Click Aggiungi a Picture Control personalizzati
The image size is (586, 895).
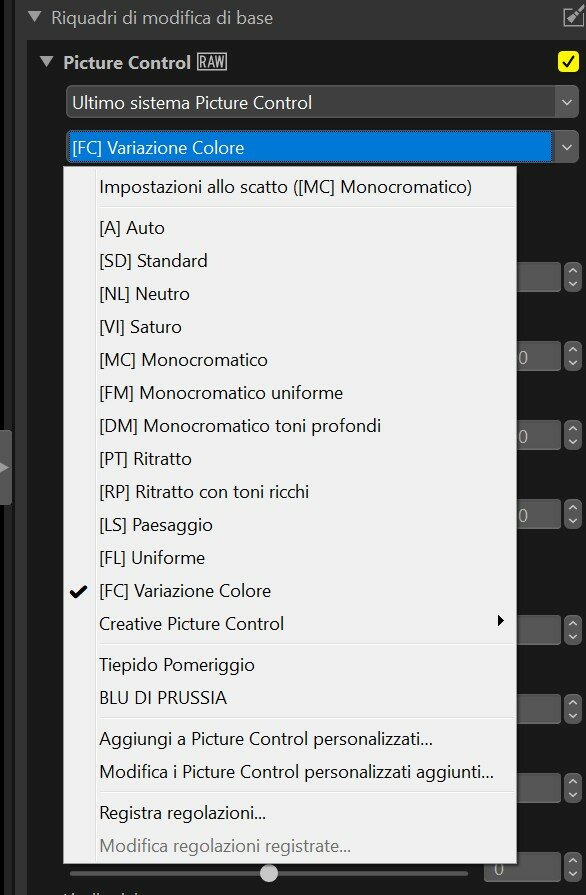tap(266, 739)
